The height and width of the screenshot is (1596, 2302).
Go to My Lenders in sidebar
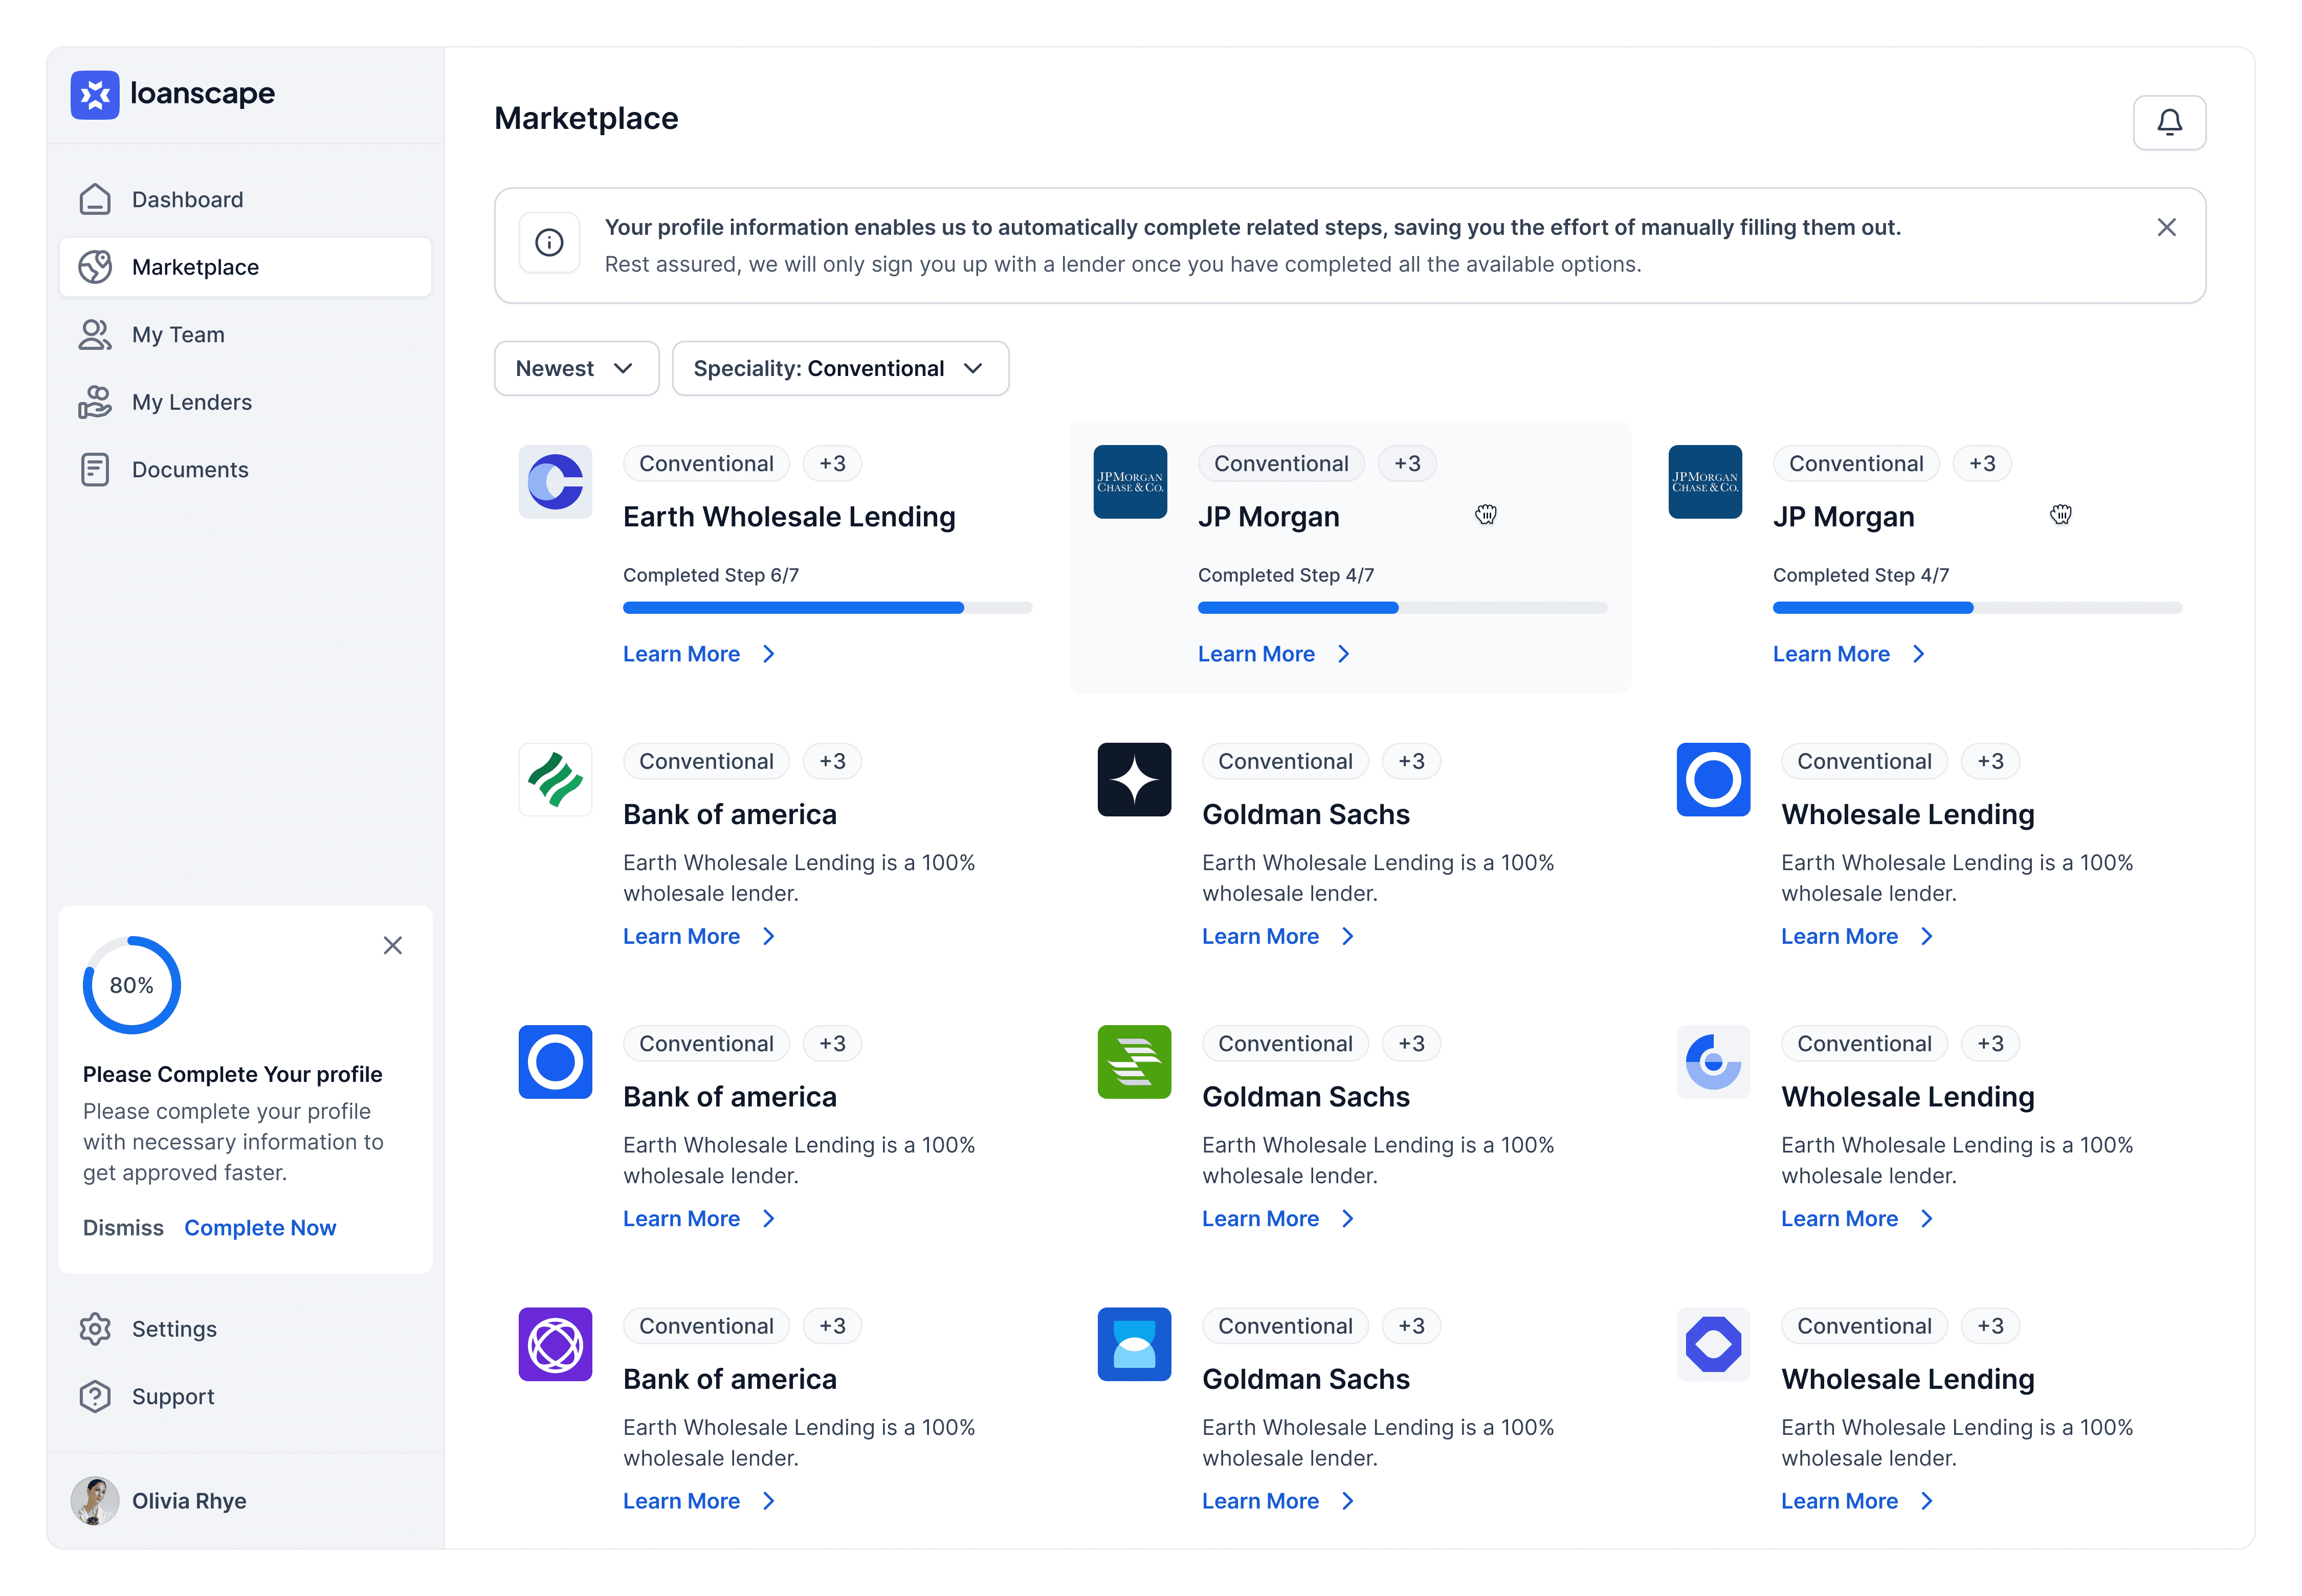coord(192,402)
